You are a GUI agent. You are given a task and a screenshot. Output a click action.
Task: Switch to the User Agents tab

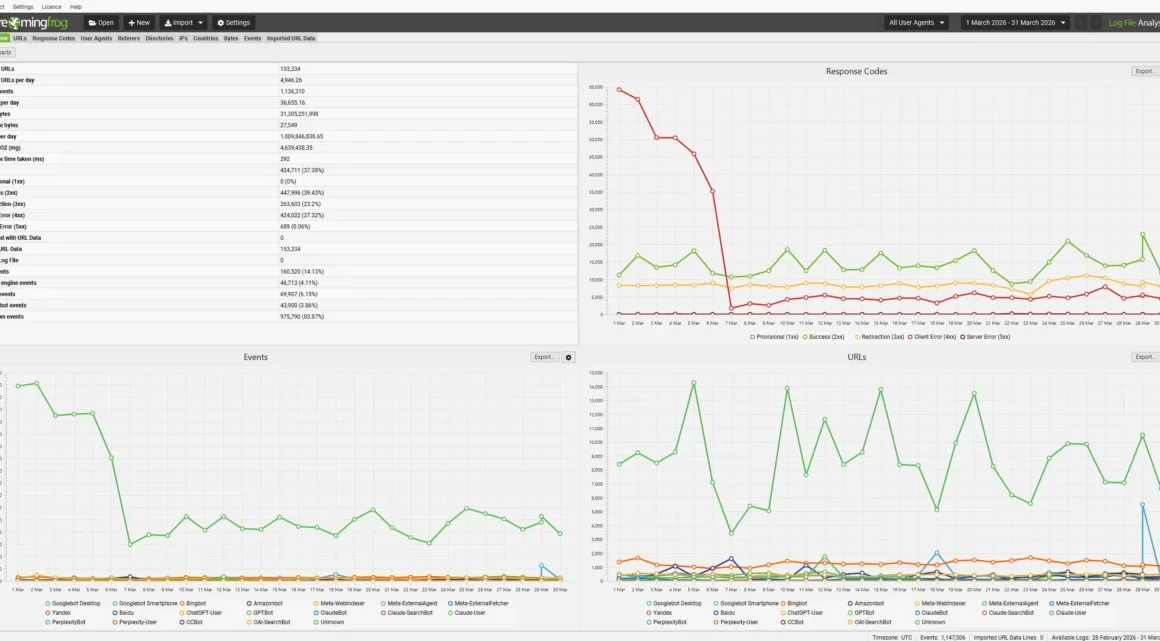coord(96,38)
